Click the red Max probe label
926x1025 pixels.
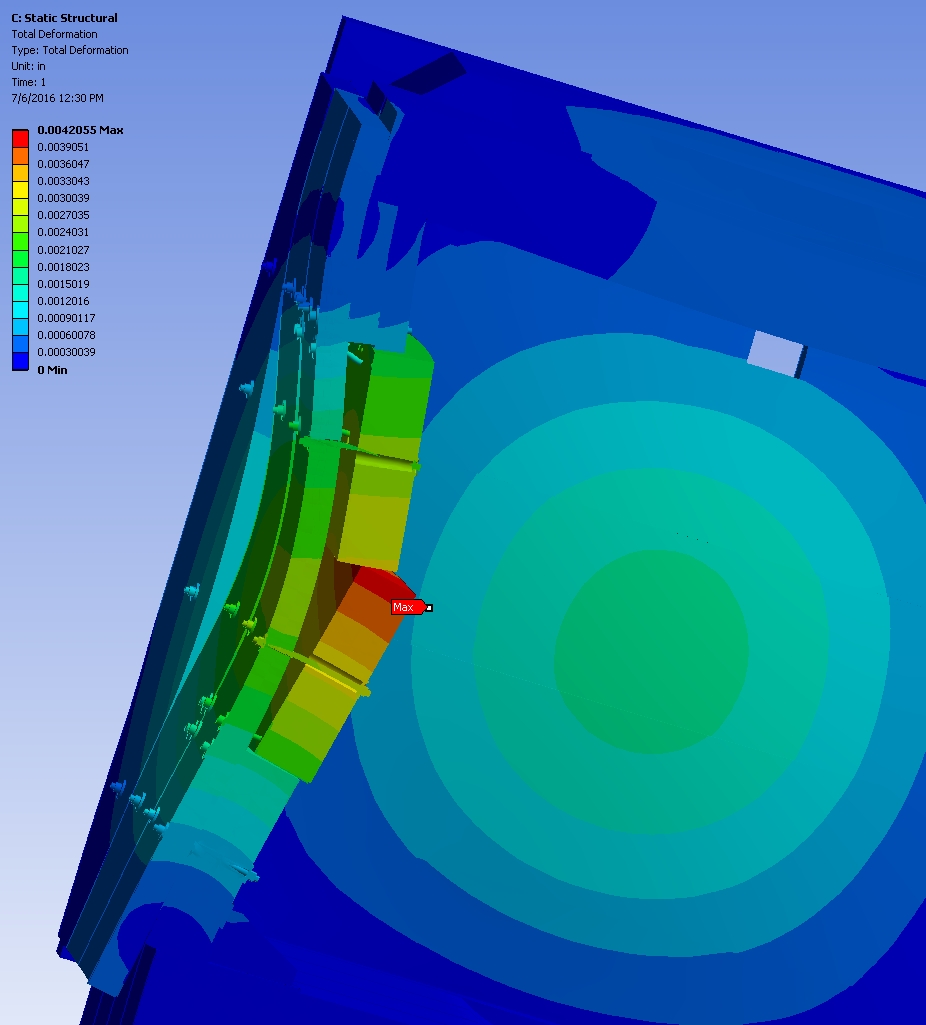(x=405, y=607)
